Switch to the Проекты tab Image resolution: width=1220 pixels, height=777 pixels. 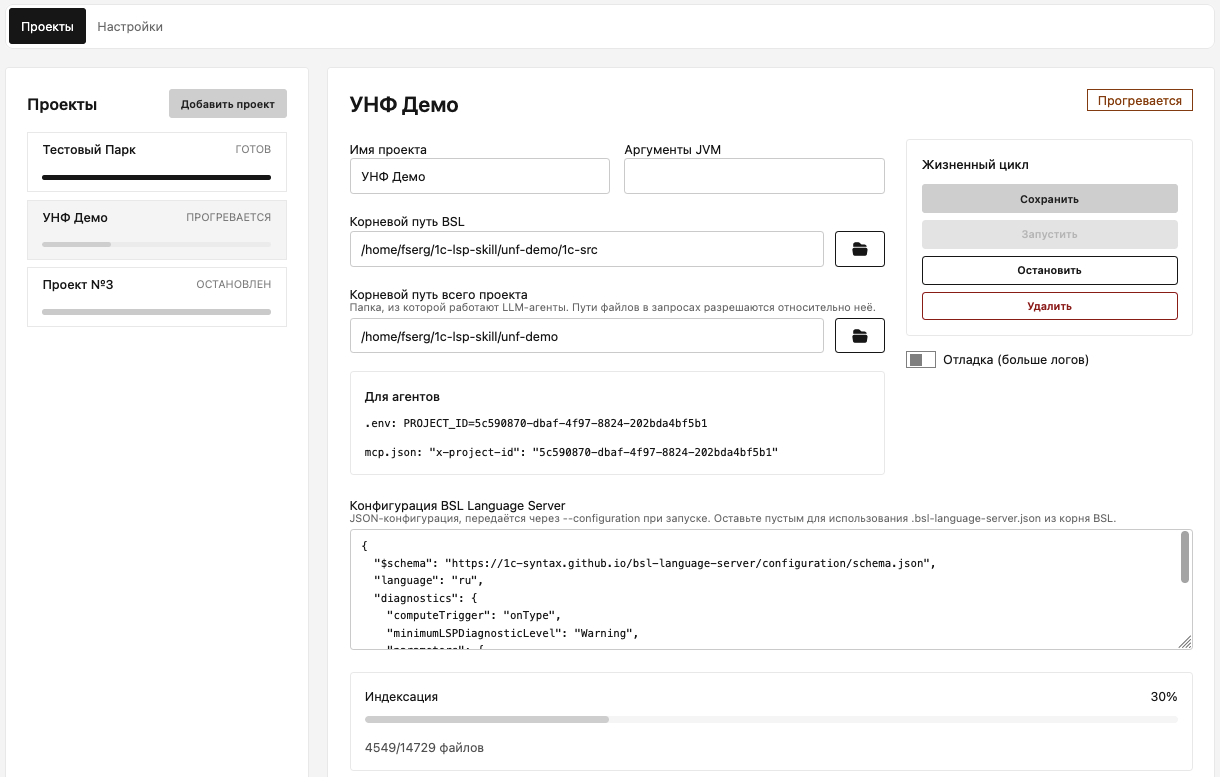47,27
